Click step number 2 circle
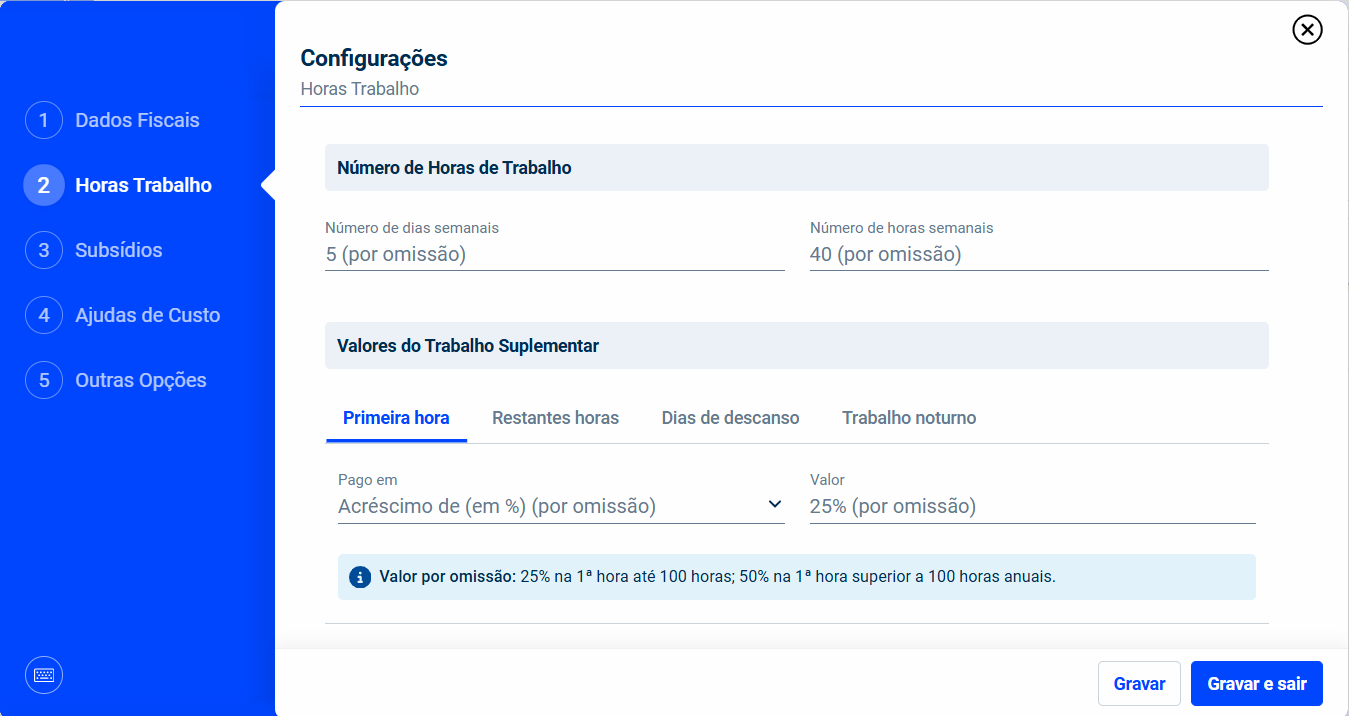 point(44,185)
